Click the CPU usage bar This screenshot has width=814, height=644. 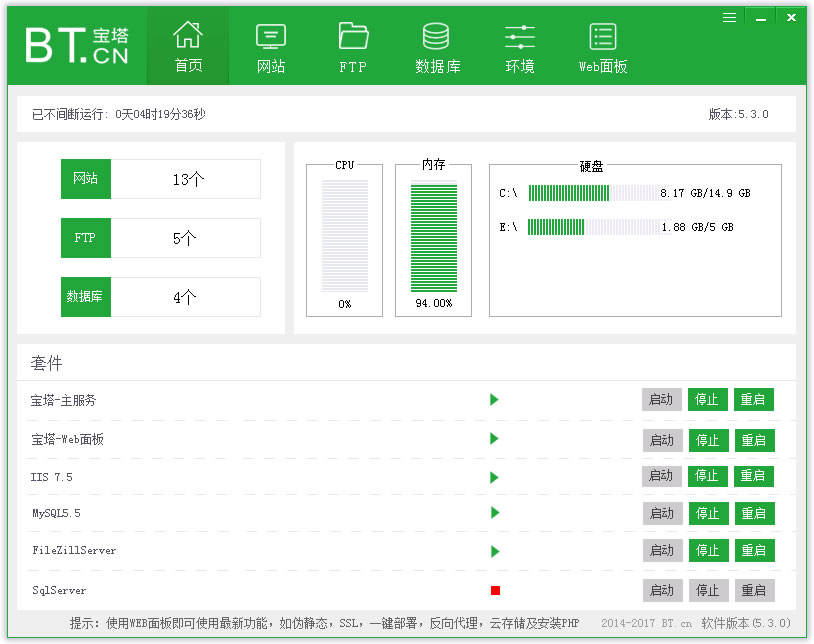[345, 236]
